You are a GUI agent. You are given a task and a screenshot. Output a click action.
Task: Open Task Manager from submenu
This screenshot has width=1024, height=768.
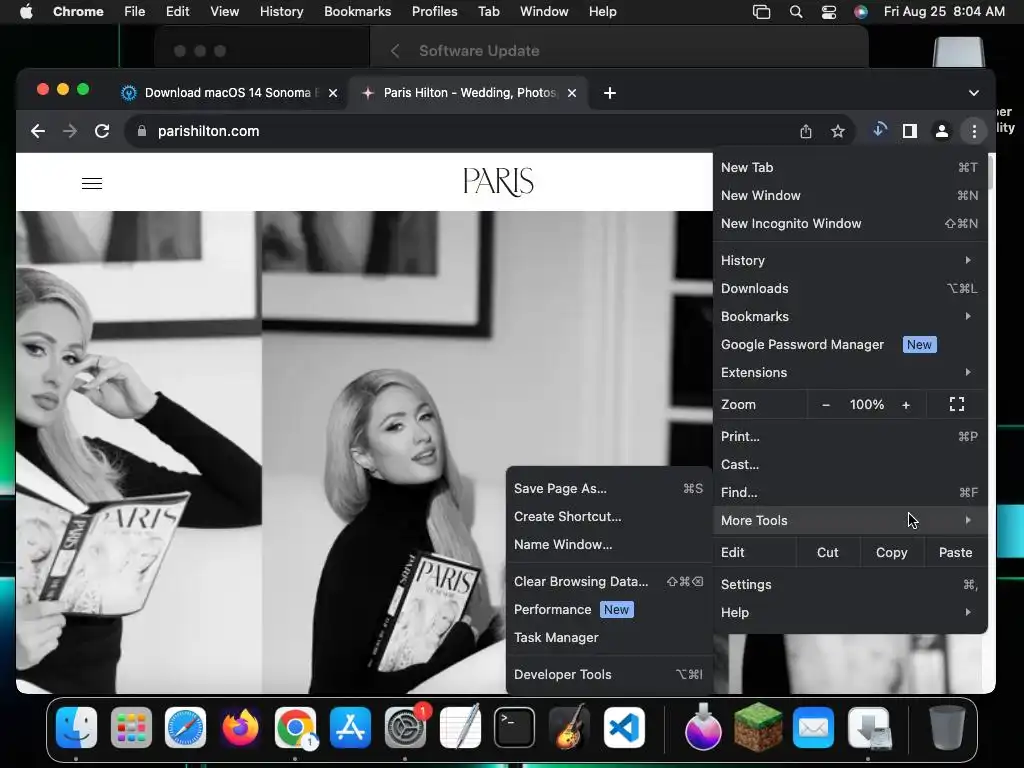pyautogui.click(x=608, y=638)
